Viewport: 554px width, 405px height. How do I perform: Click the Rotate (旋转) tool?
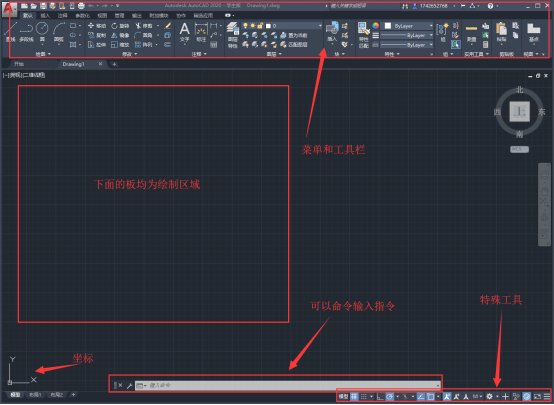120,26
